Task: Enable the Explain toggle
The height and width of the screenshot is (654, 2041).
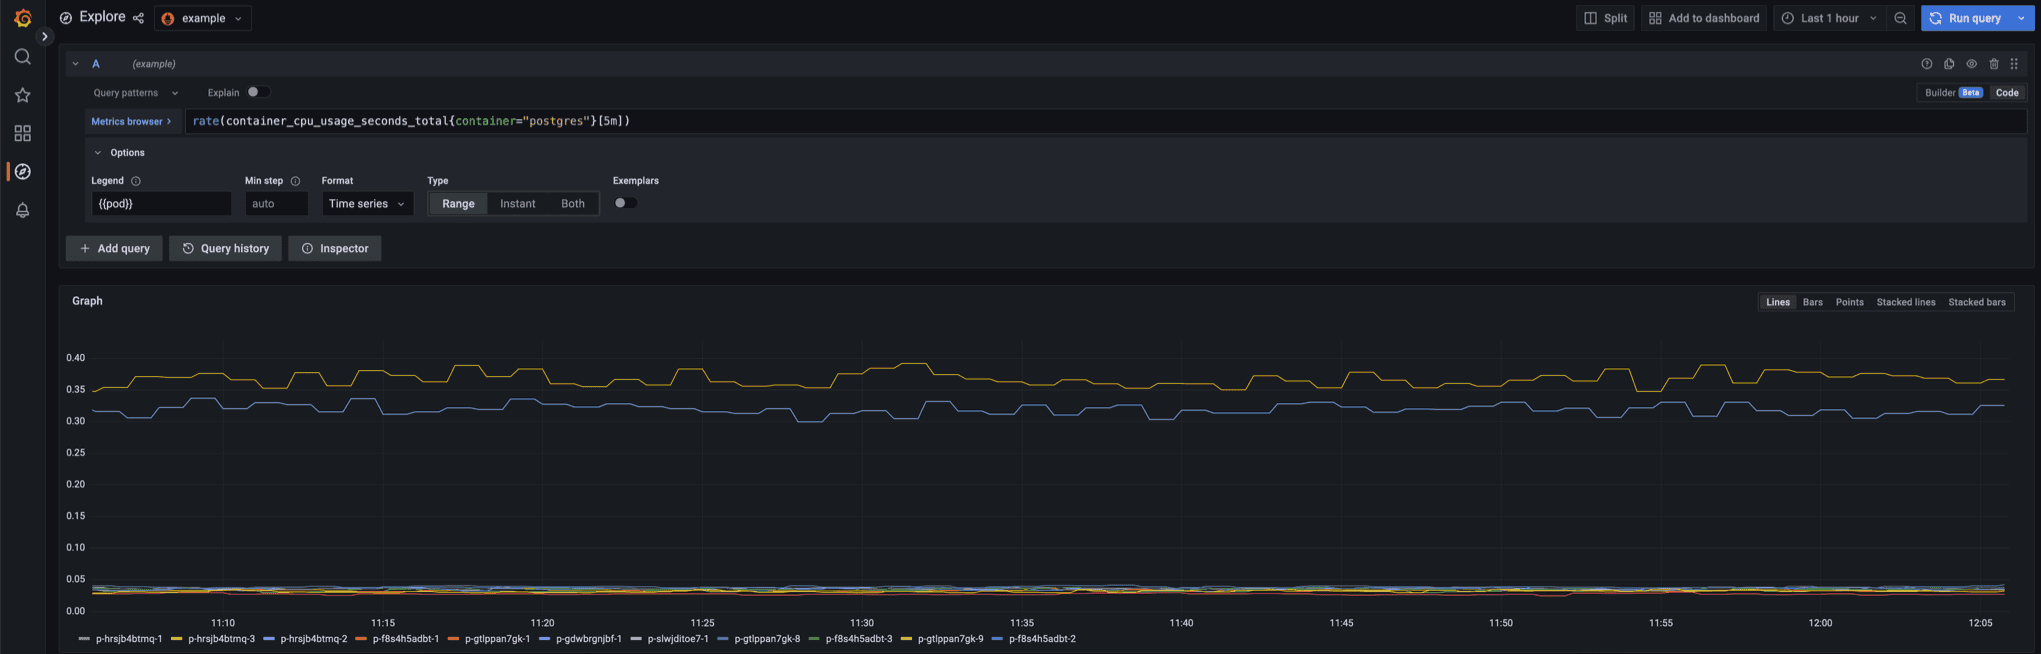Action: coord(257,92)
